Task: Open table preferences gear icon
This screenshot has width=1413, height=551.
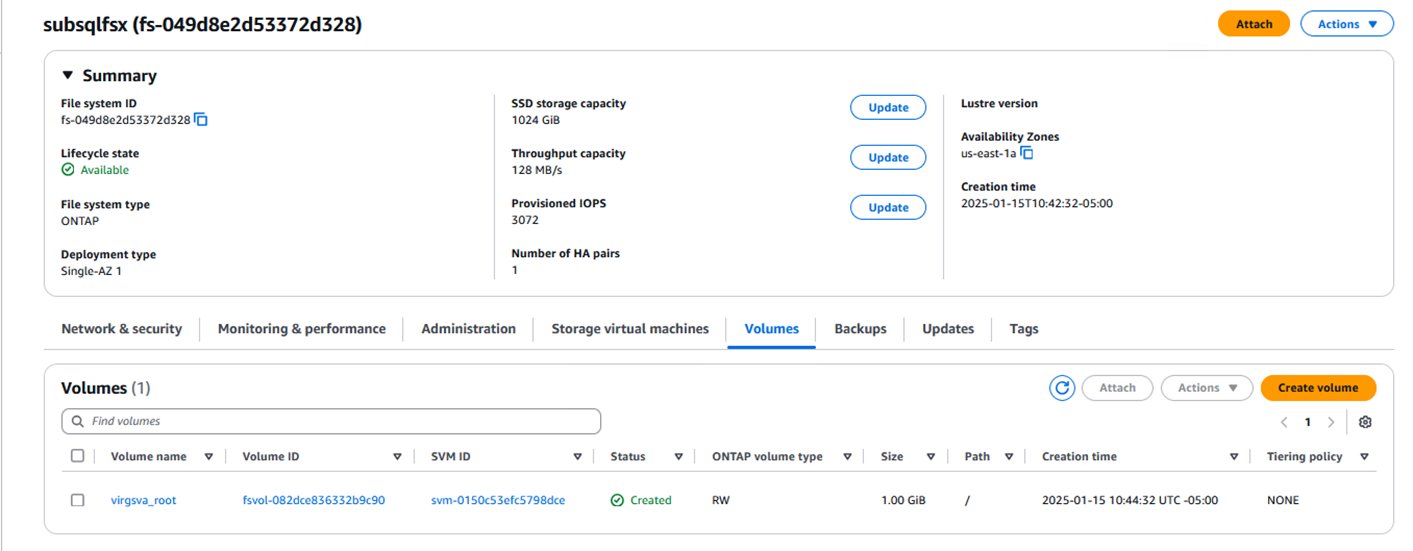Action: tap(1365, 422)
